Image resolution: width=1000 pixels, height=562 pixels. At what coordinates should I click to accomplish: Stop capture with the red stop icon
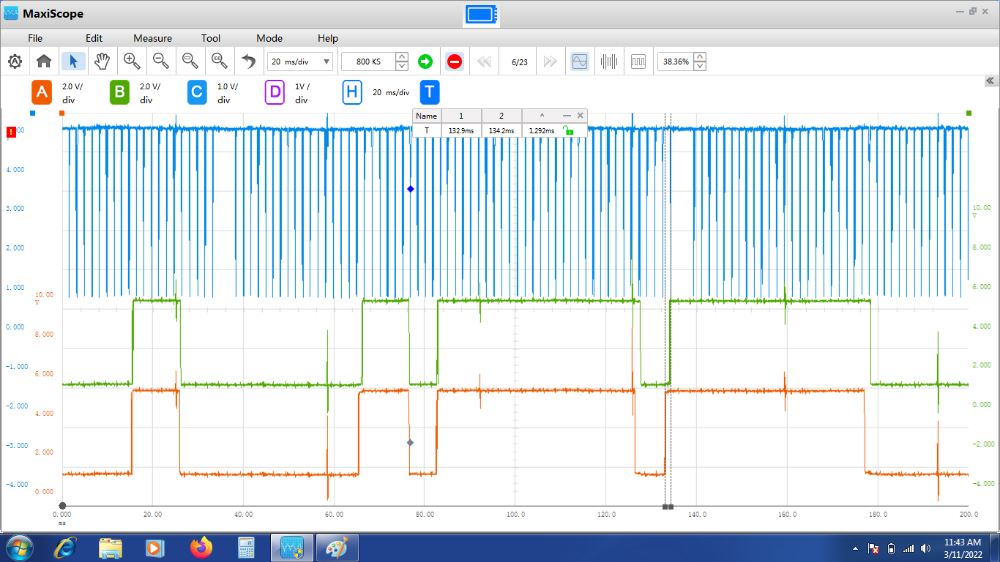coord(454,61)
